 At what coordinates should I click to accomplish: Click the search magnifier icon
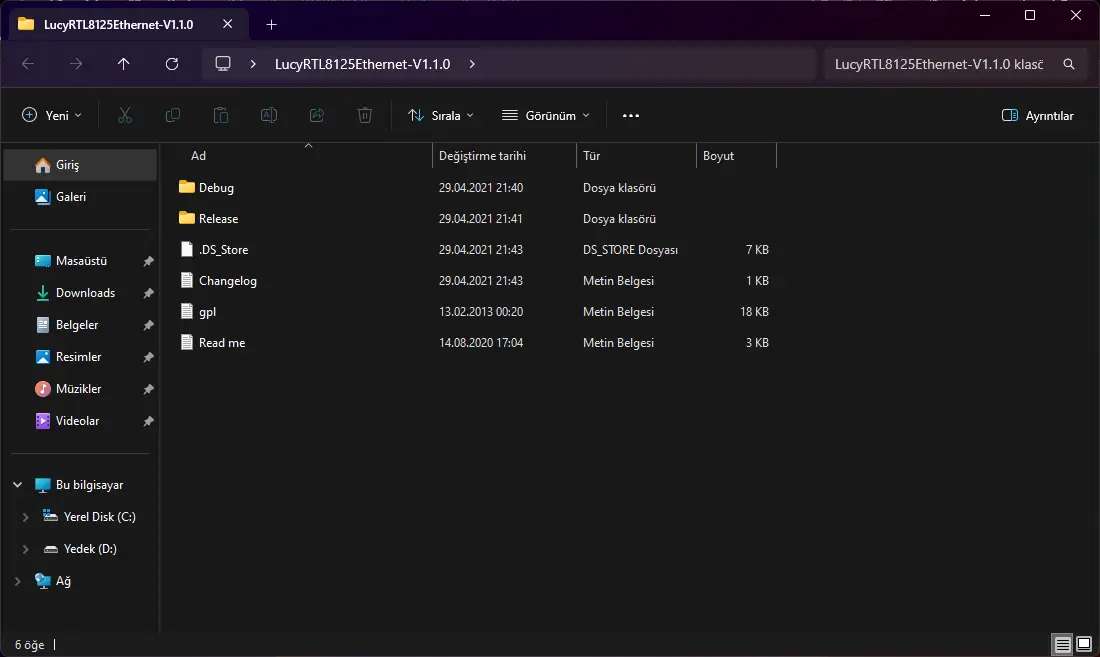click(x=1068, y=64)
